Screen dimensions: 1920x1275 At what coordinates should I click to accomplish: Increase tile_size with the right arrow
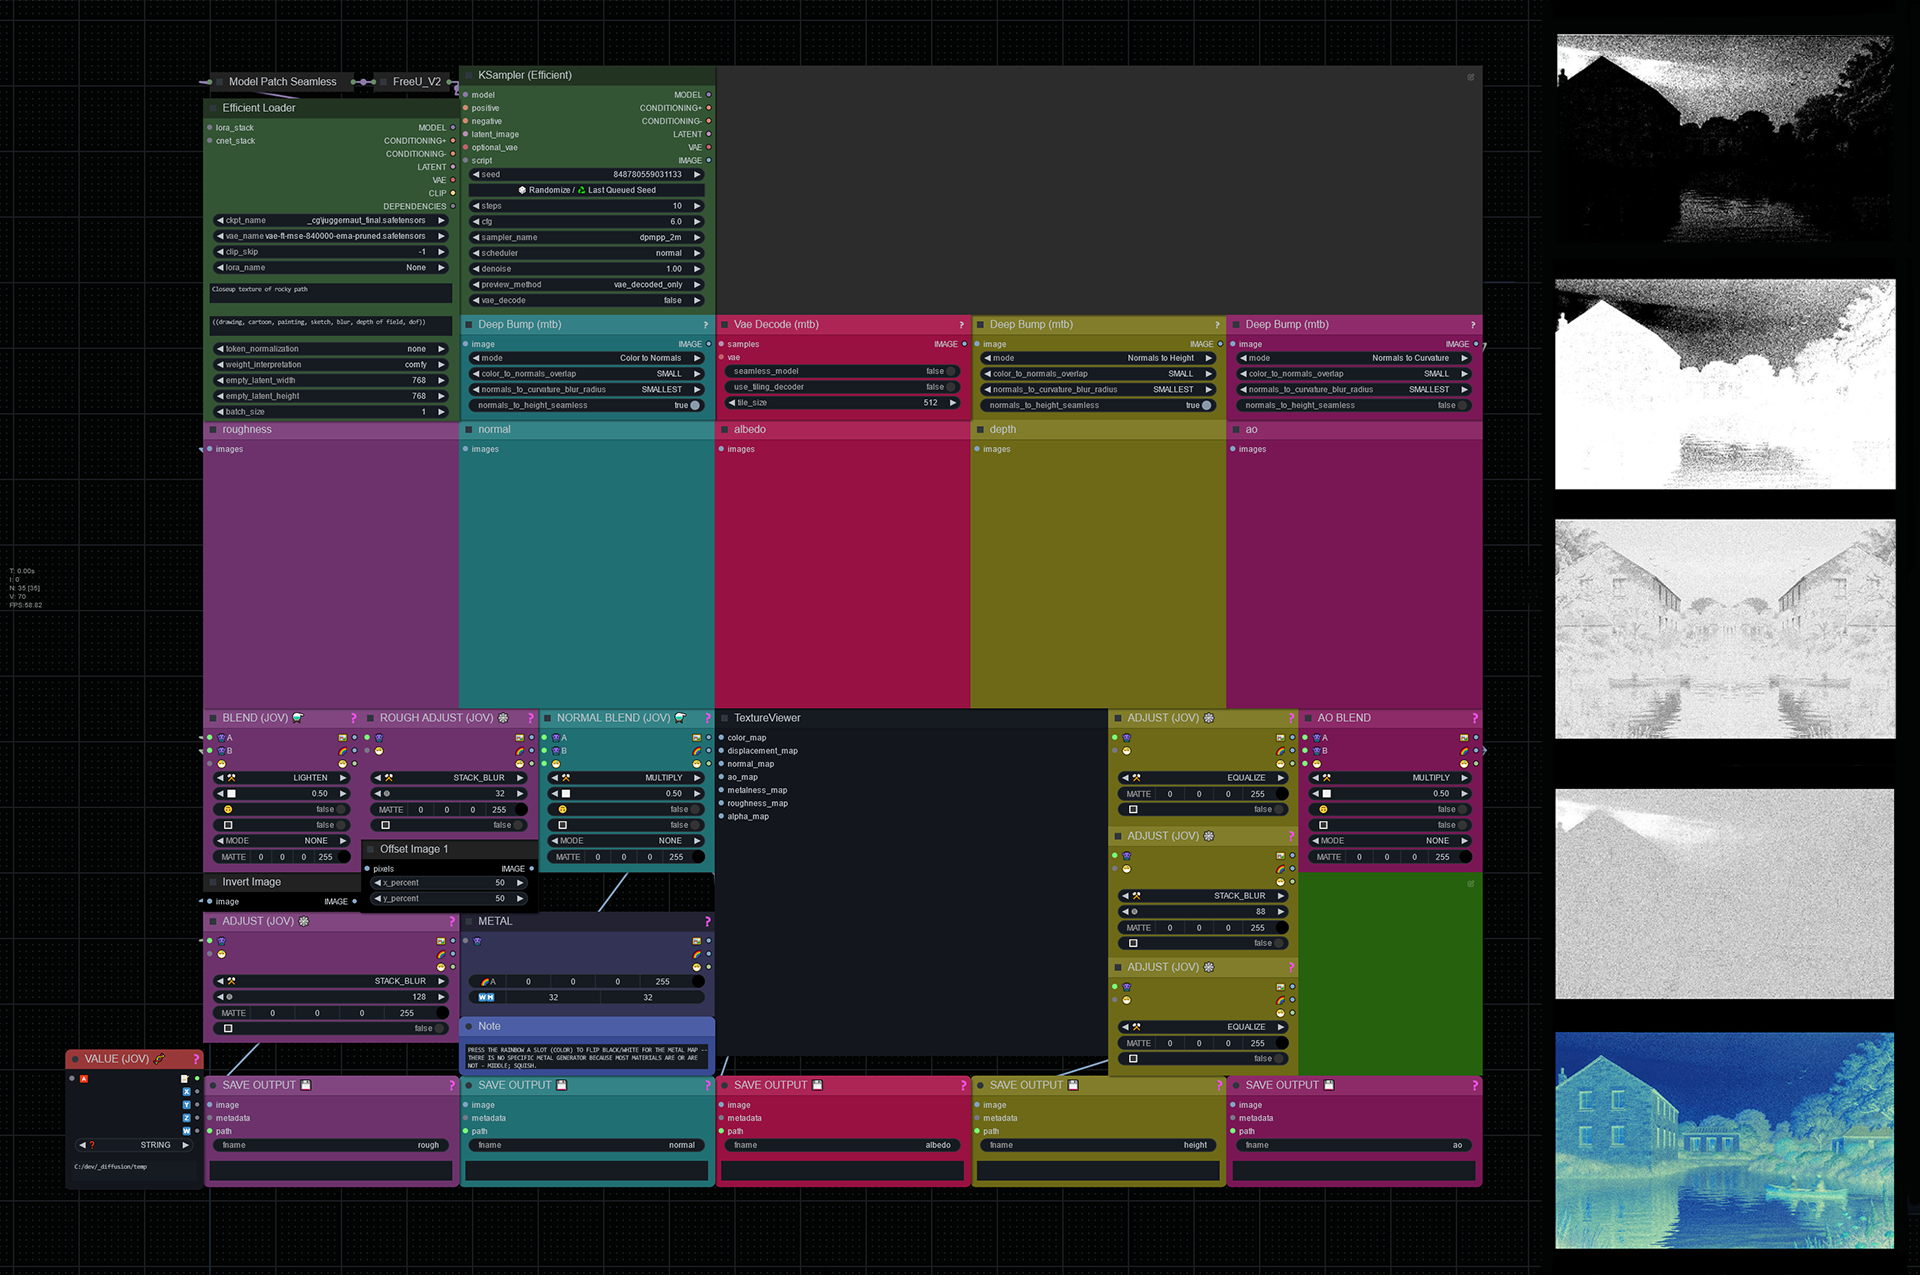[x=953, y=403]
